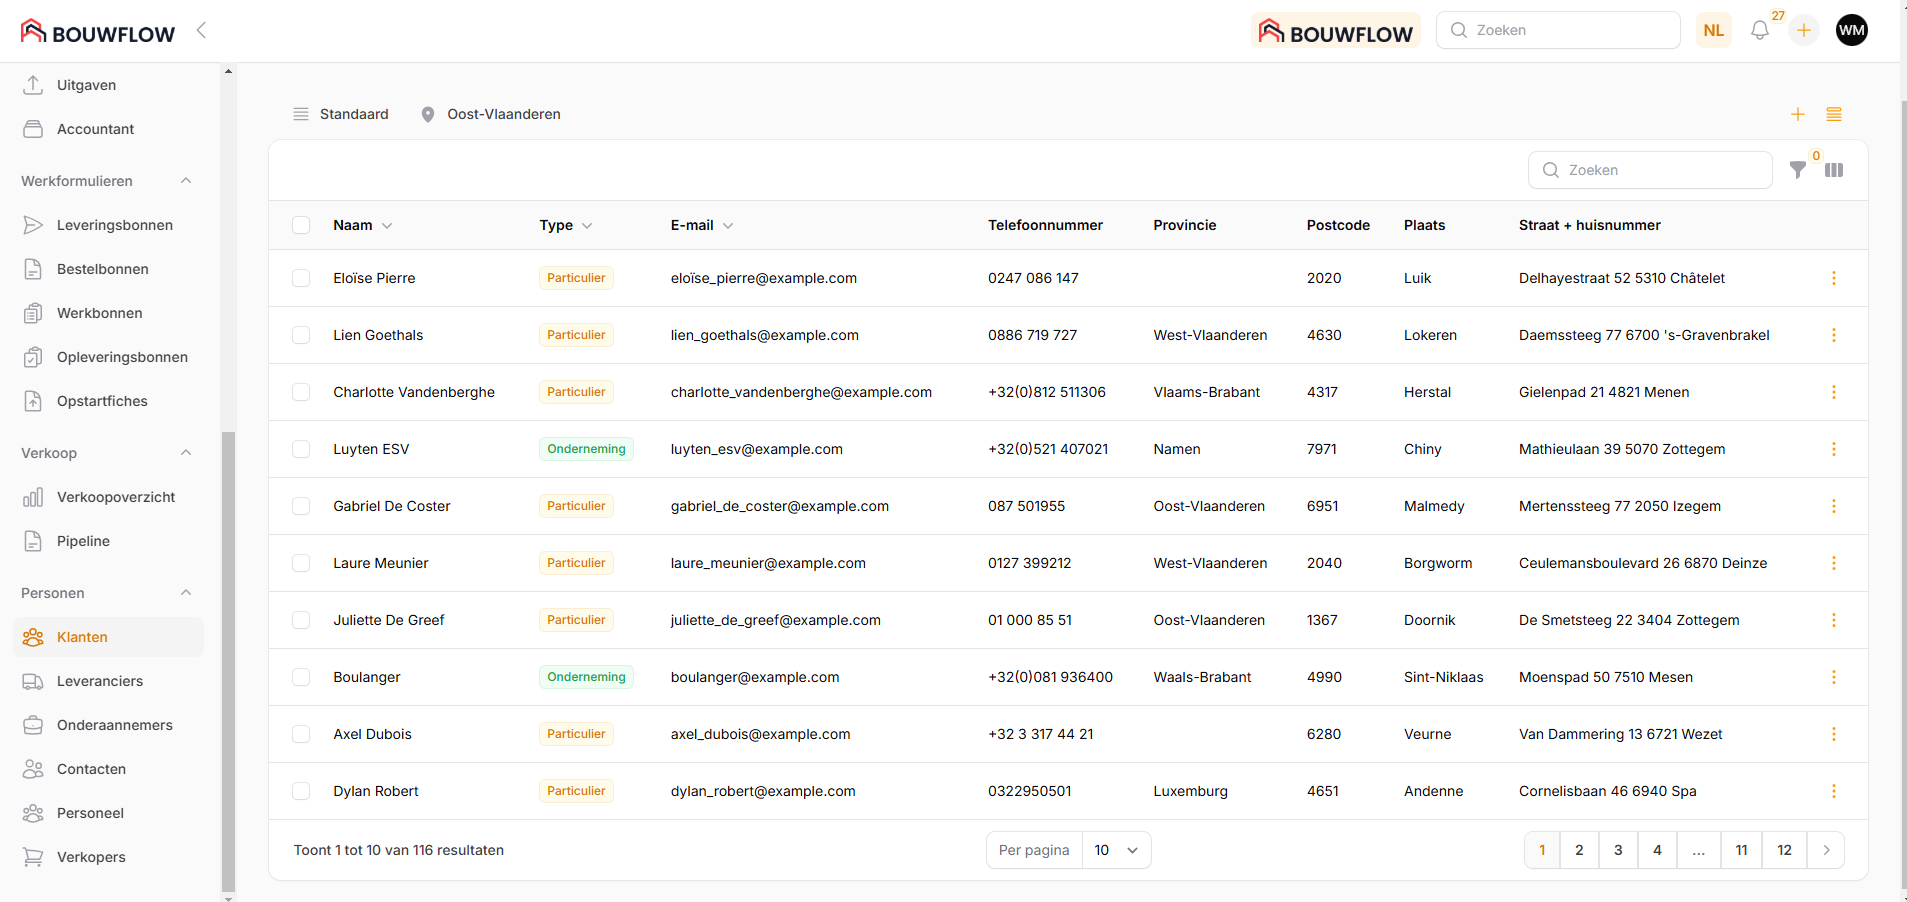Open the column visibility icon
Screen dimensions: 1907x902
point(1833,170)
